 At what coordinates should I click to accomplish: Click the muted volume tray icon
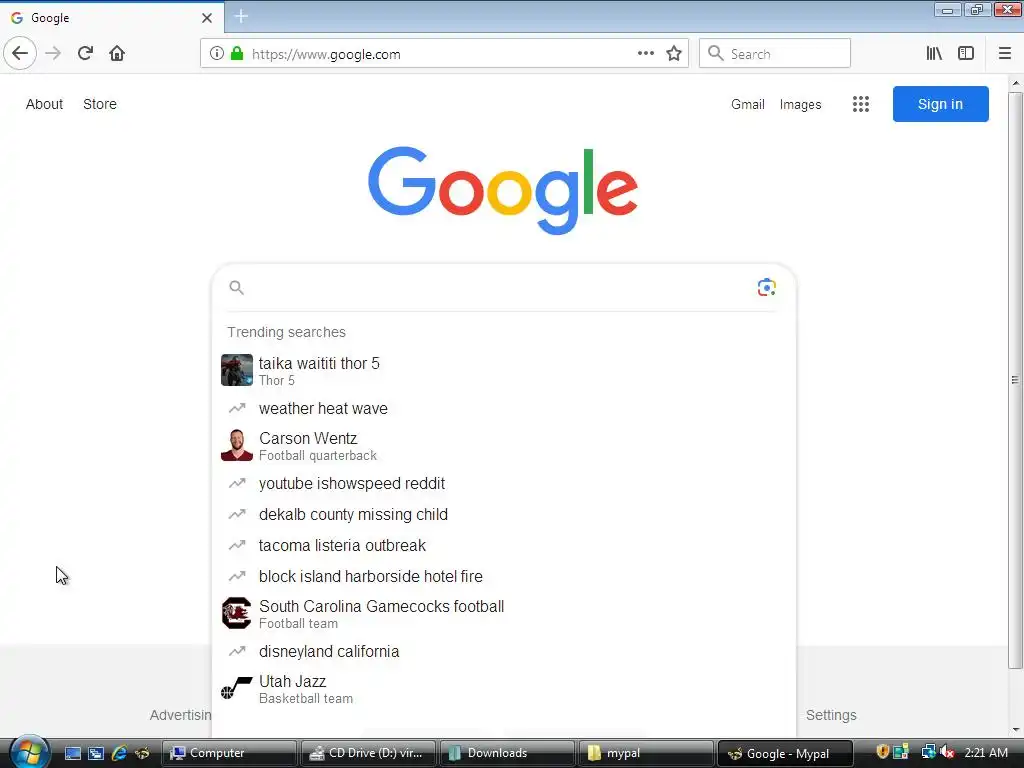pyautogui.click(x=946, y=752)
